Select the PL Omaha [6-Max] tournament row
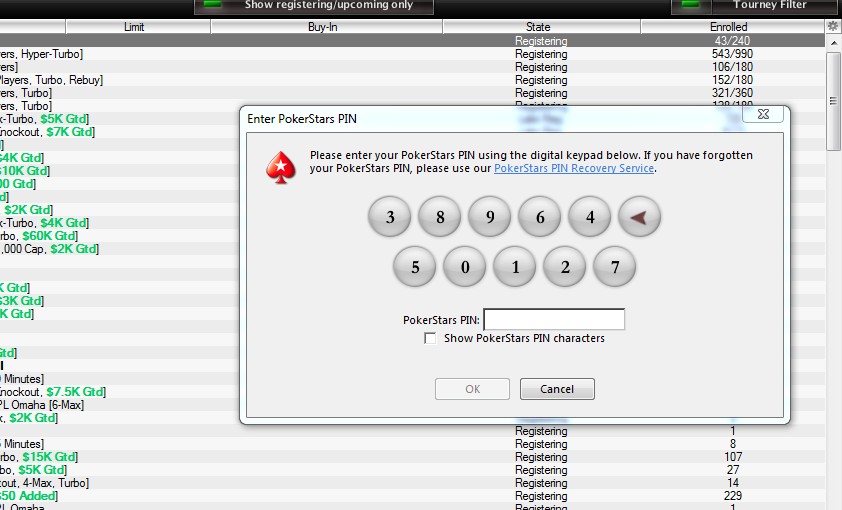The width and height of the screenshot is (842, 510). tap(119, 405)
